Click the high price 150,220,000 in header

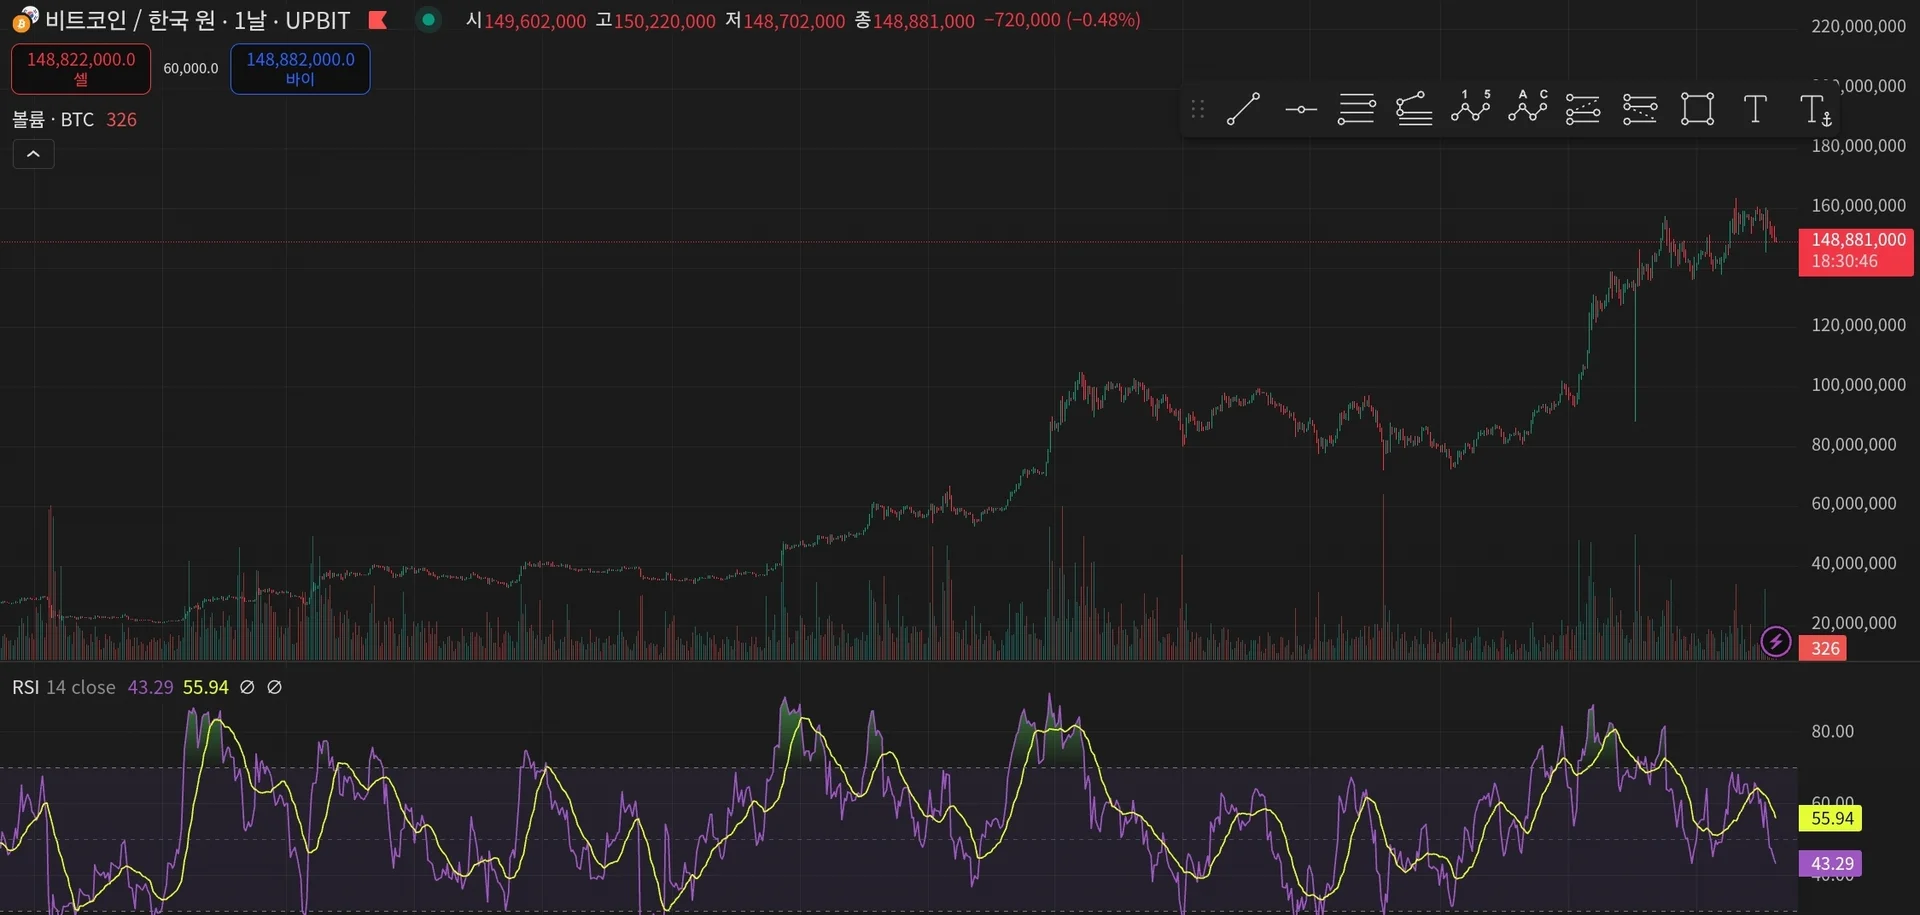[664, 21]
